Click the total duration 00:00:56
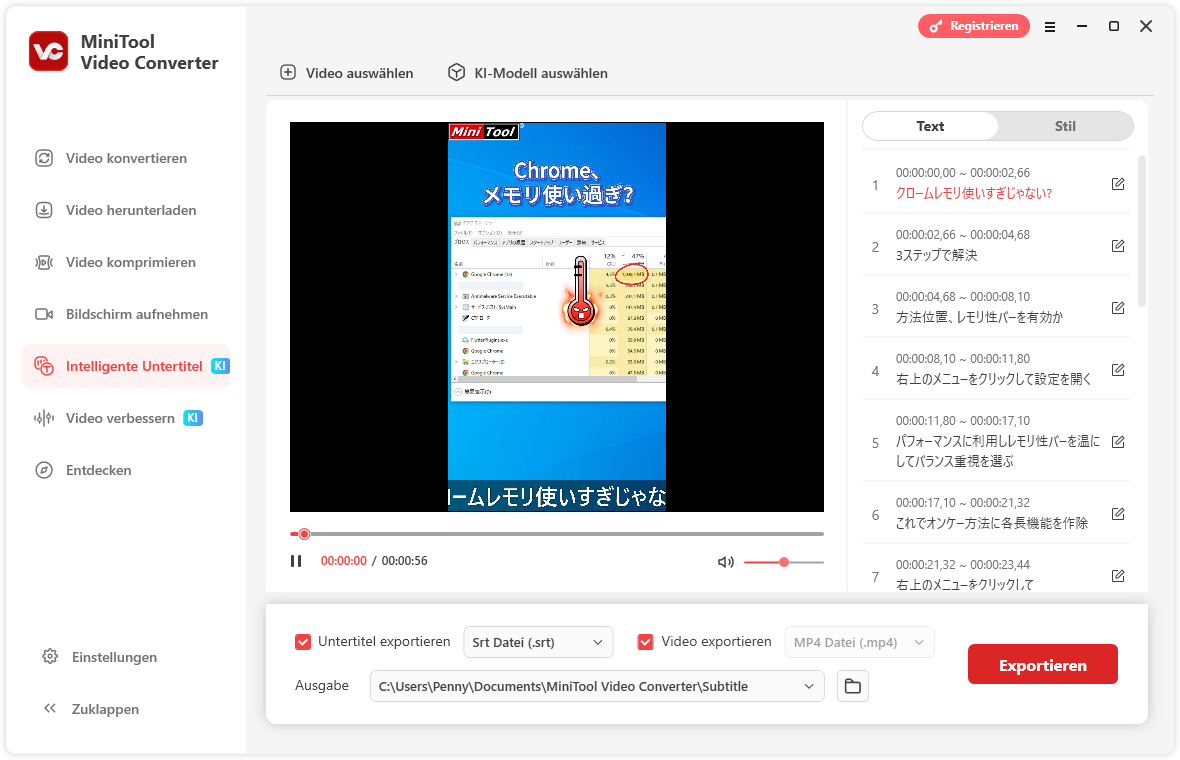The image size is (1180, 760). [x=404, y=561]
